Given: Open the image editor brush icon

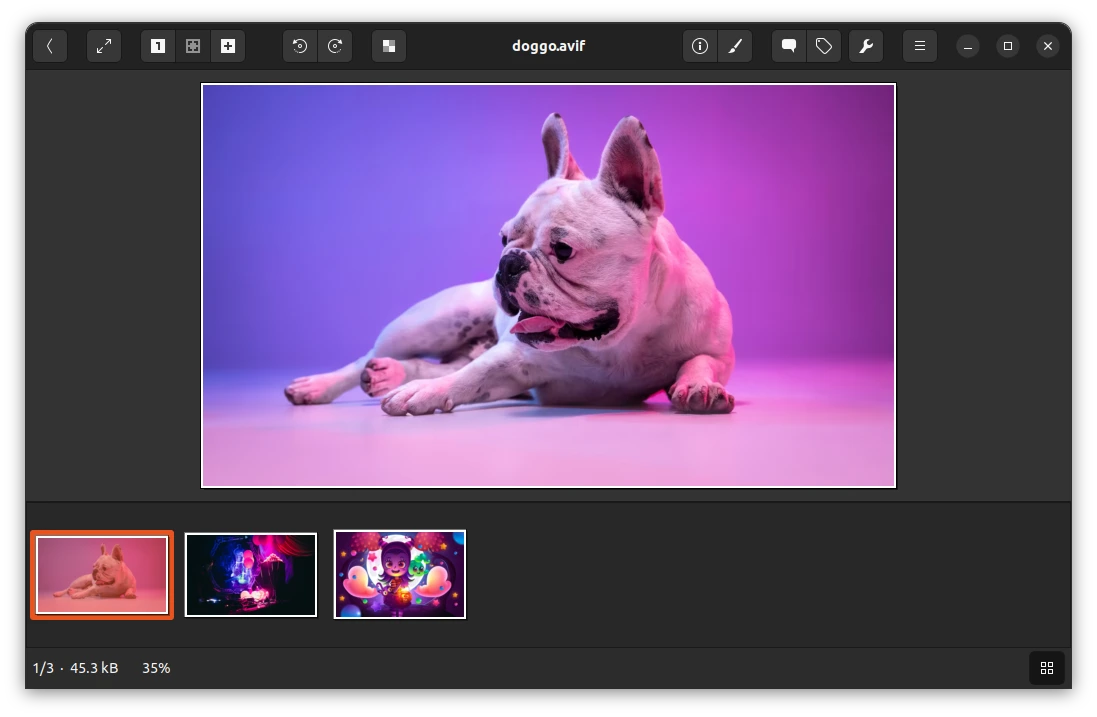Looking at the screenshot, I should (735, 46).
